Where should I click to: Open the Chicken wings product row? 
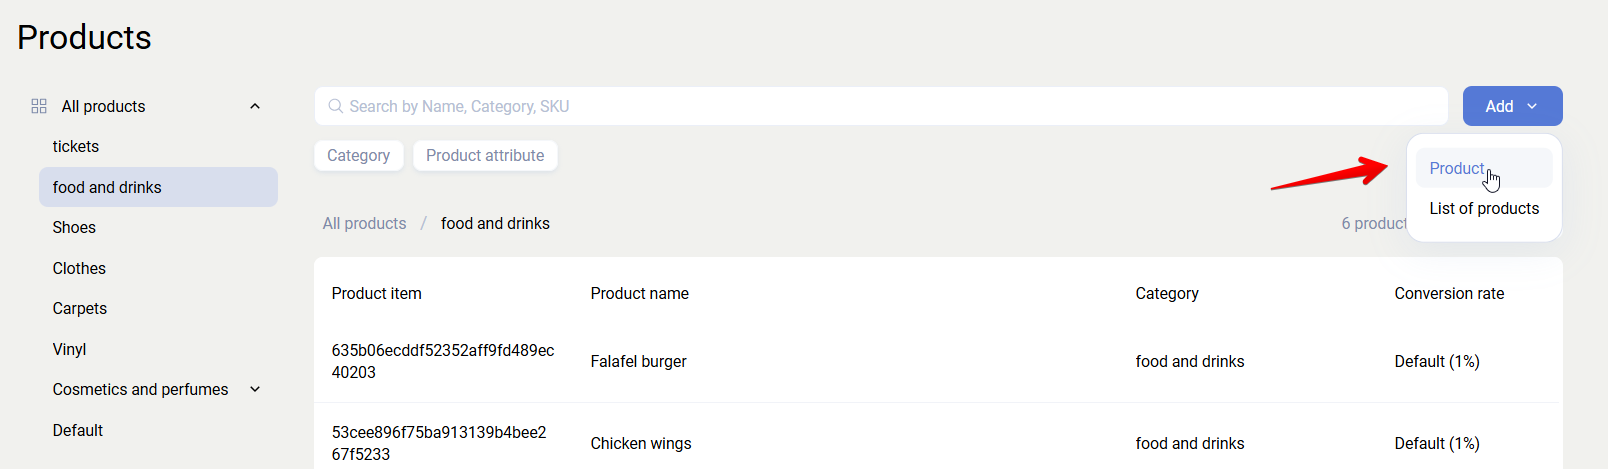640,443
